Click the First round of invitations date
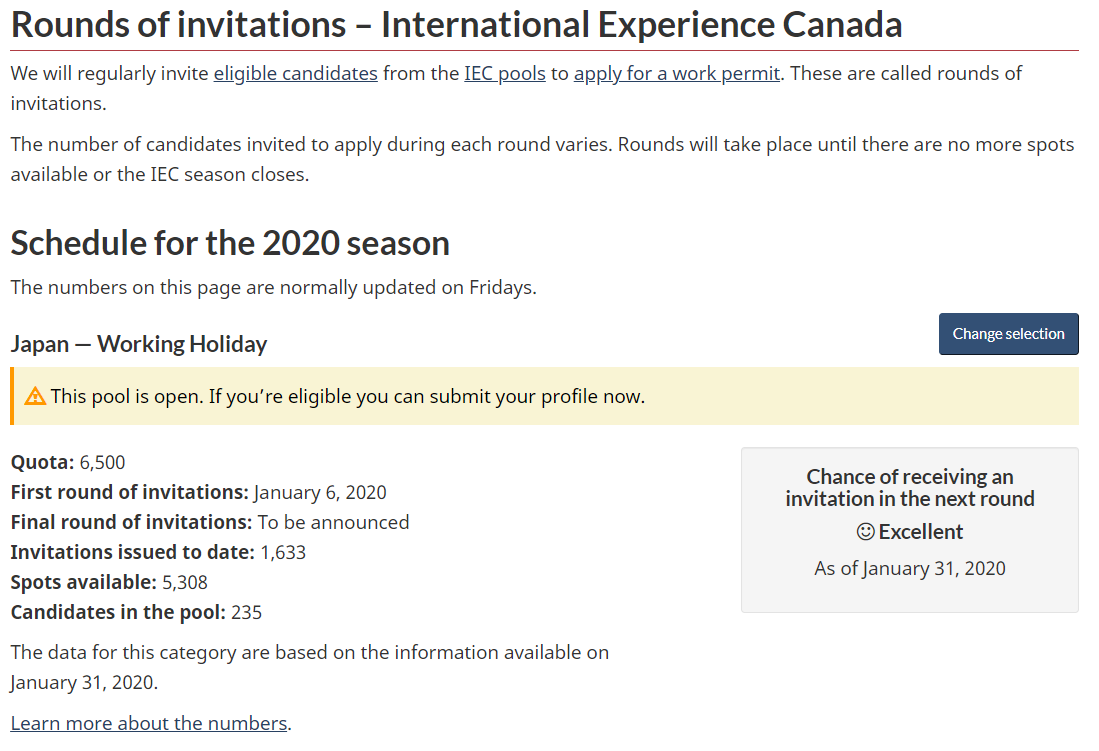Screen dimensions: 1099x751 click(x=320, y=492)
